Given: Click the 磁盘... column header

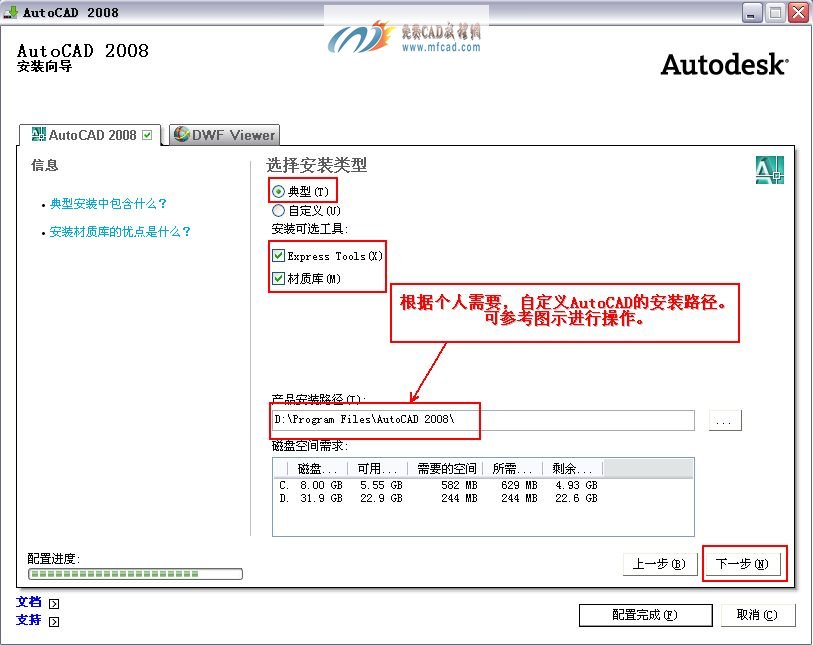Looking at the screenshot, I should [x=317, y=469].
